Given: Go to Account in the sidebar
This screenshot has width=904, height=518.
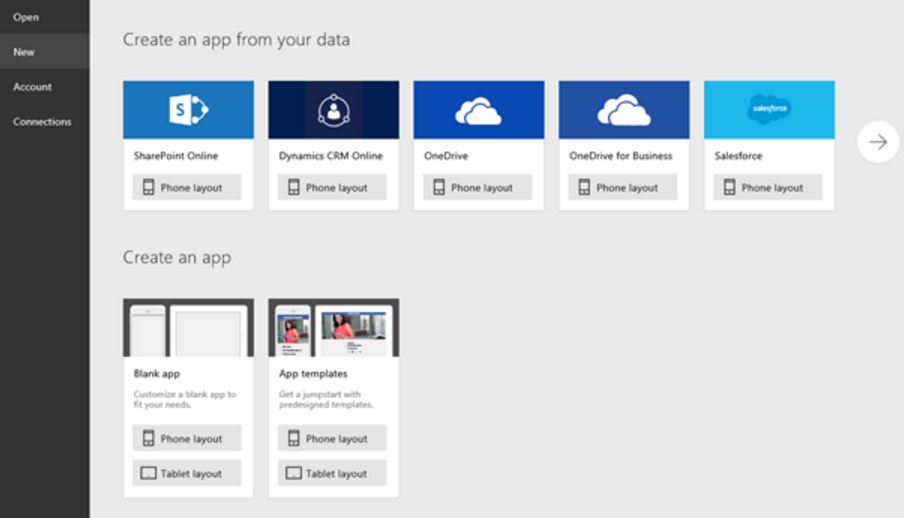Looking at the screenshot, I should (x=32, y=87).
